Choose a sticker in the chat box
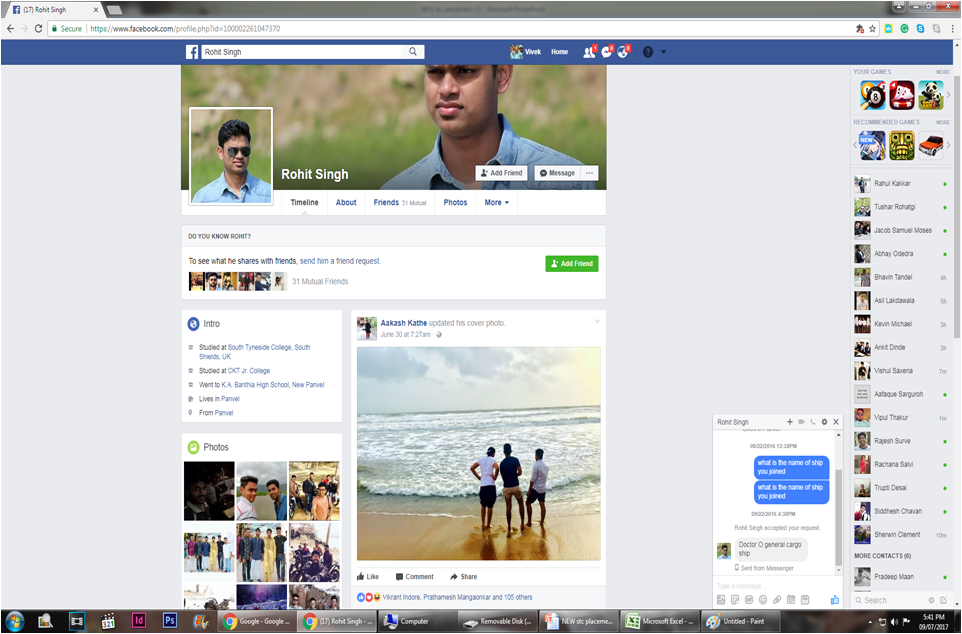 [x=734, y=600]
